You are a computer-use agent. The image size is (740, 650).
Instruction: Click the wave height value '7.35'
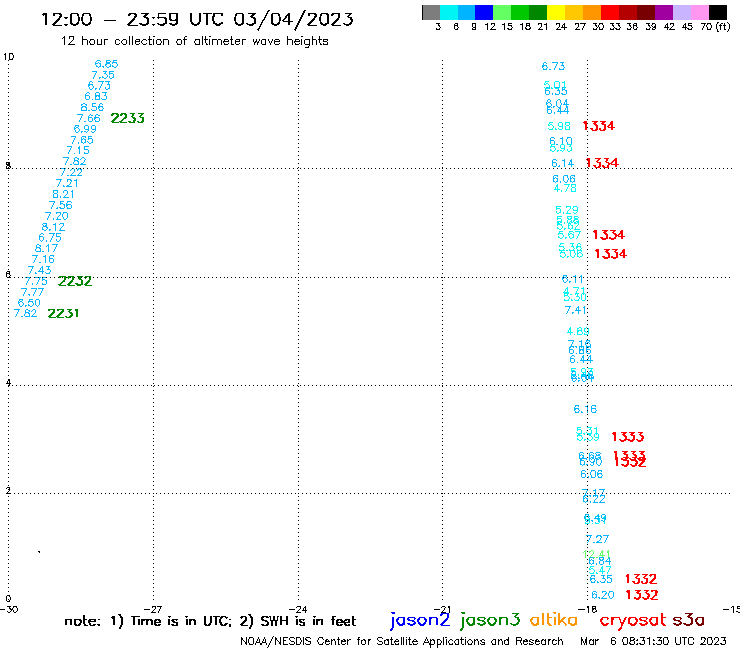coord(103,75)
